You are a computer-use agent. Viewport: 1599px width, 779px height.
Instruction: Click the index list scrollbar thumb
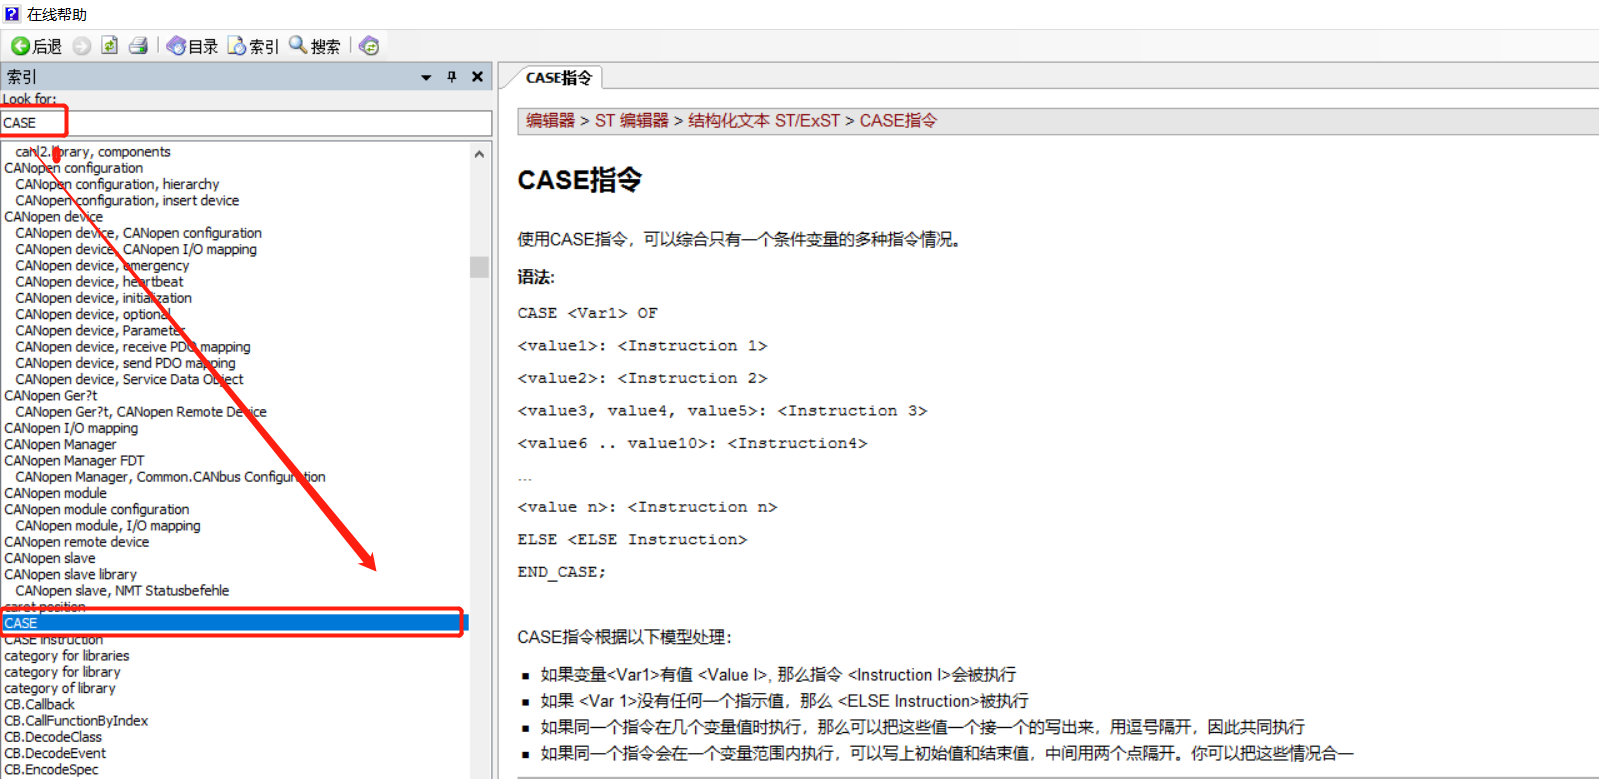[x=479, y=267]
